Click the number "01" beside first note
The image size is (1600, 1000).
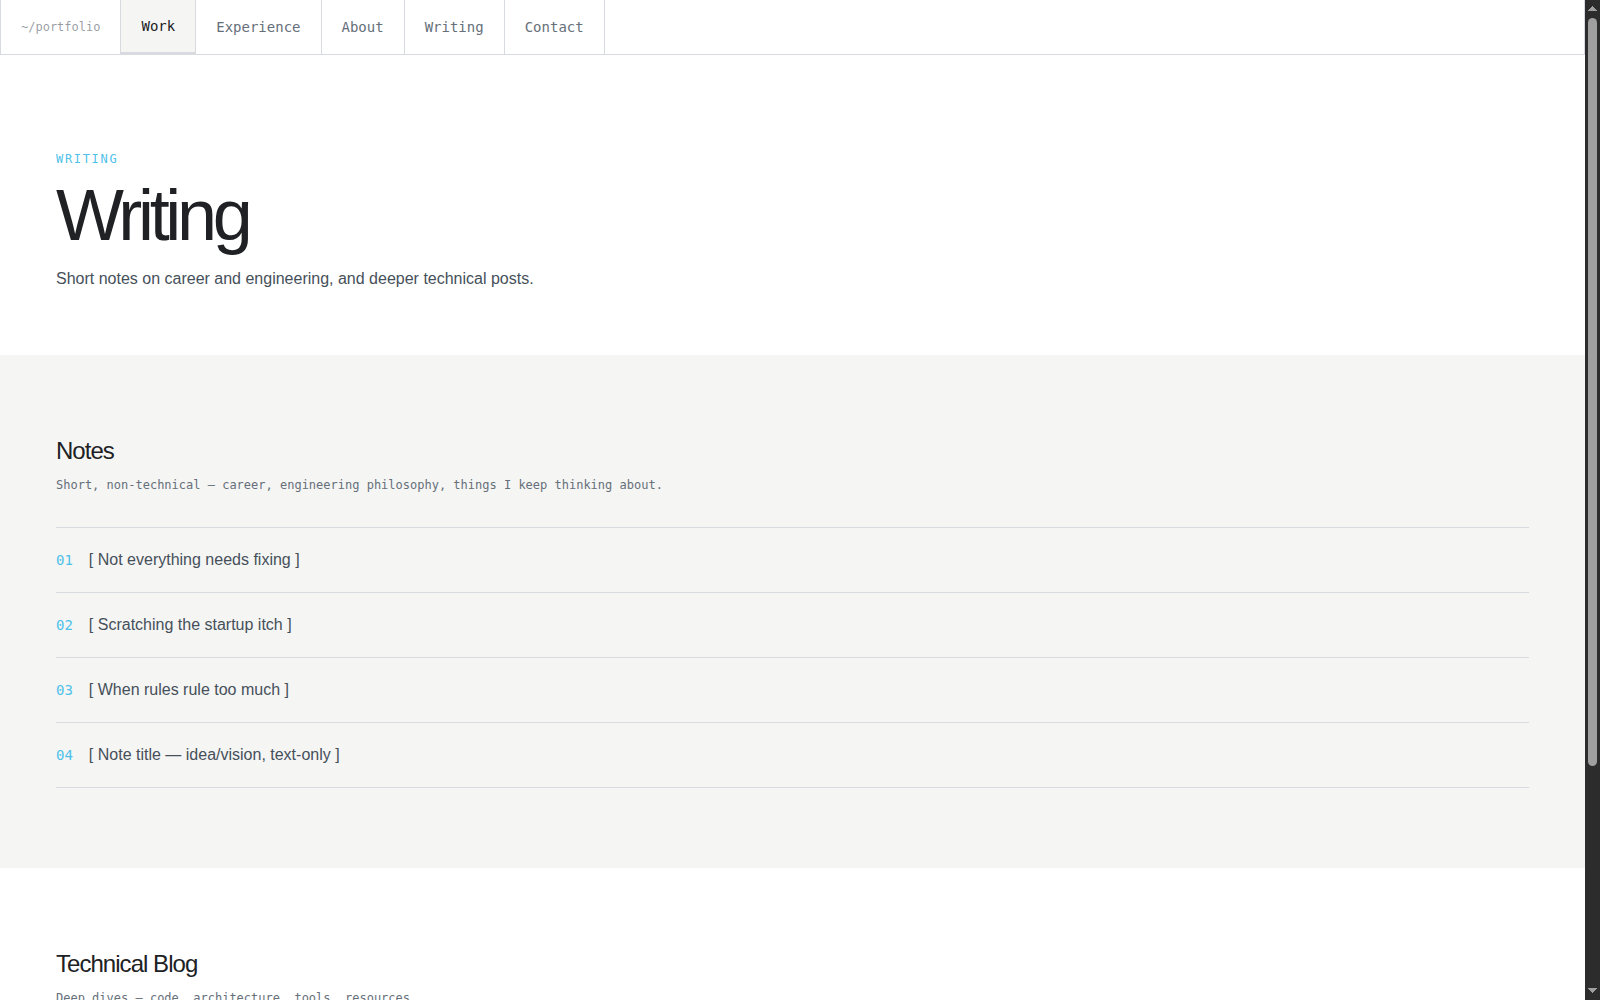pos(64,560)
